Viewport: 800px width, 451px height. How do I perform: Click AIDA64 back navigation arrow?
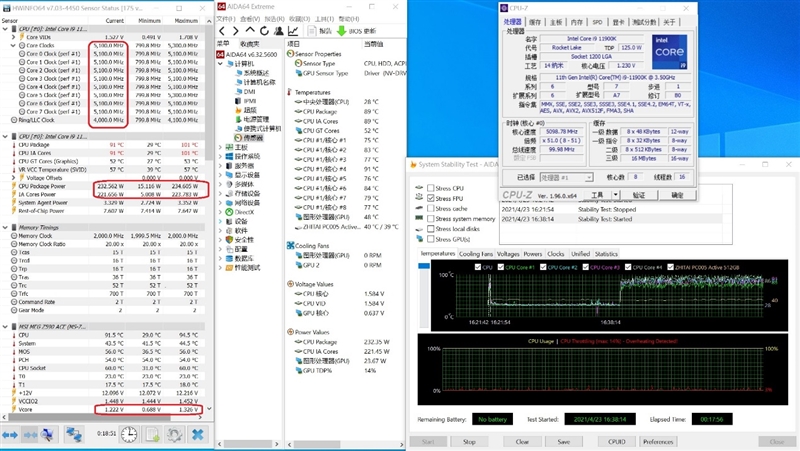coord(222,31)
